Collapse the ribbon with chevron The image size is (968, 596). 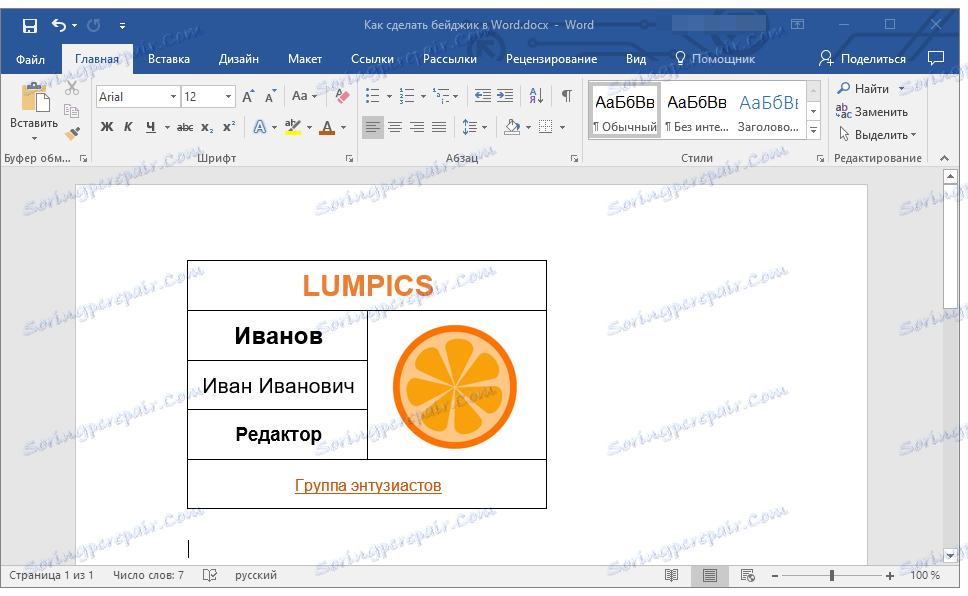(945, 159)
